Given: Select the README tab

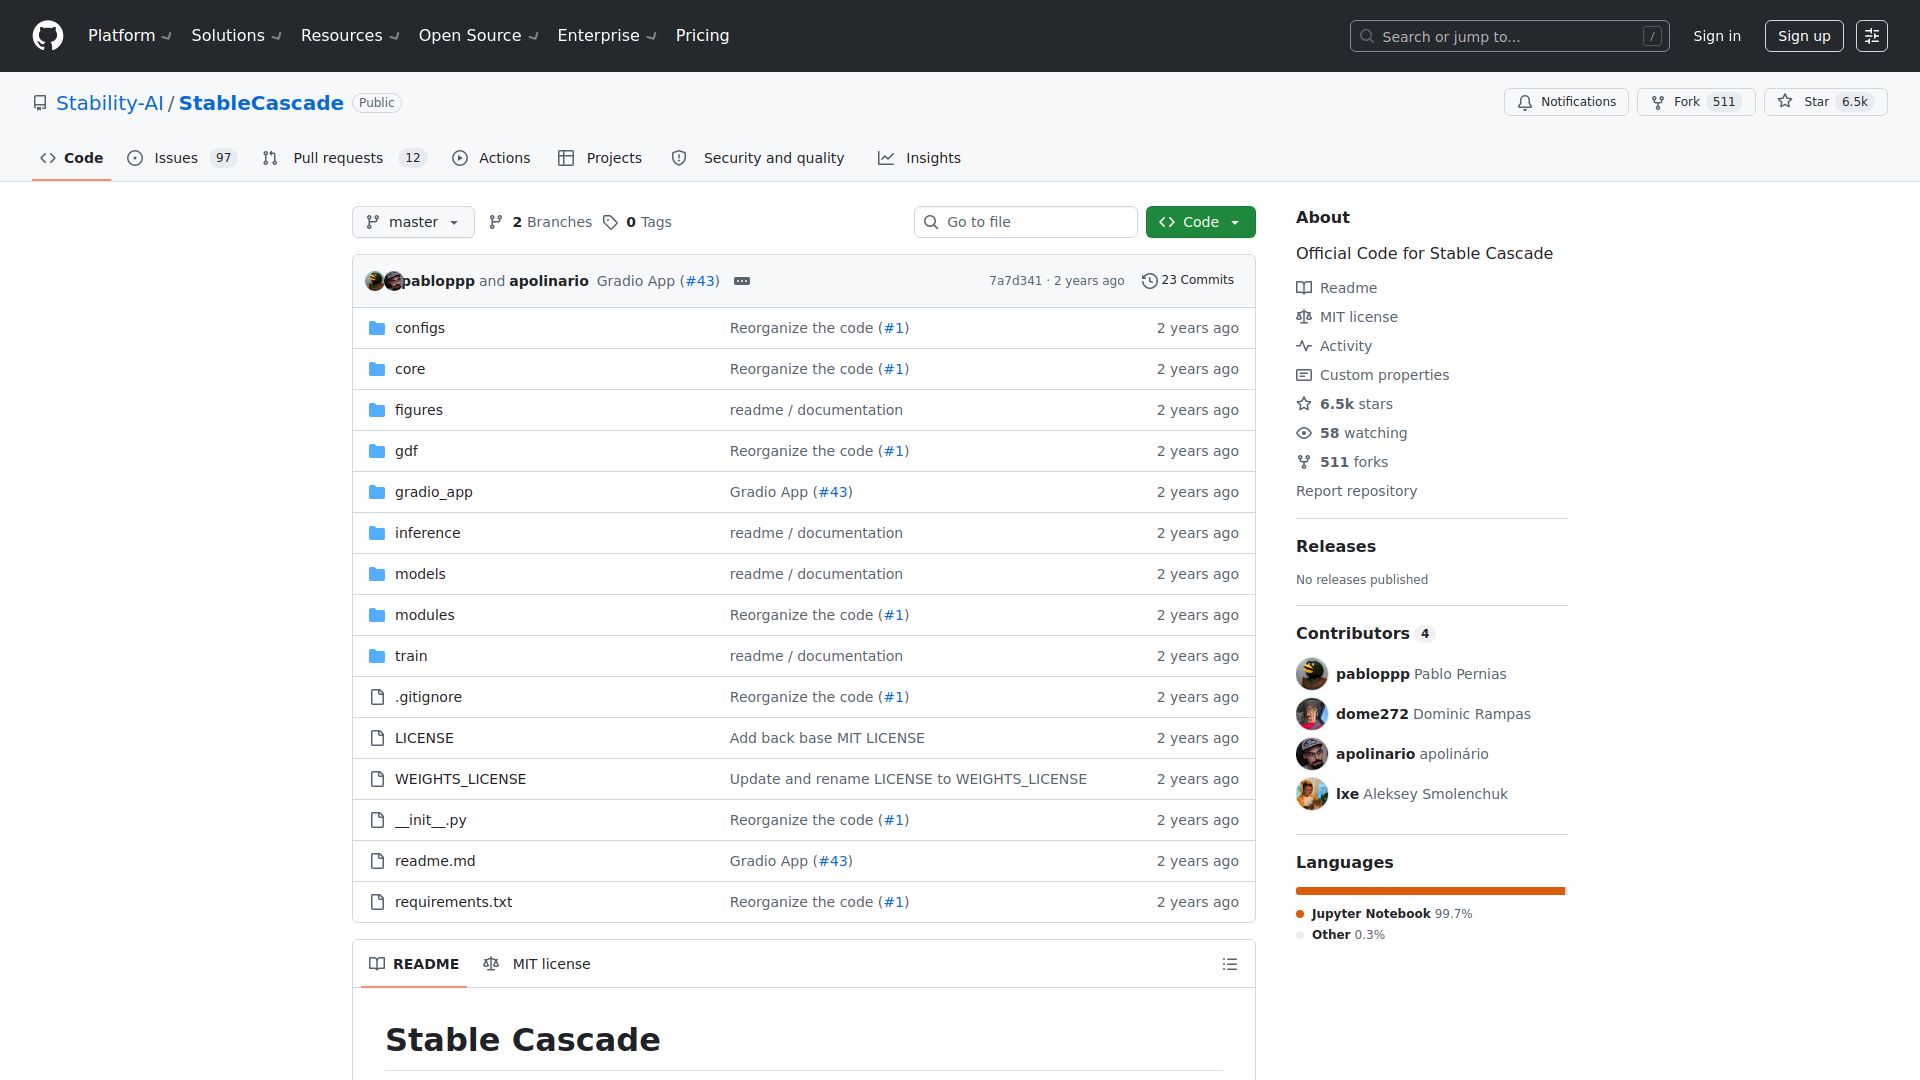Looking at the screenshot, I should coord(414,964).
